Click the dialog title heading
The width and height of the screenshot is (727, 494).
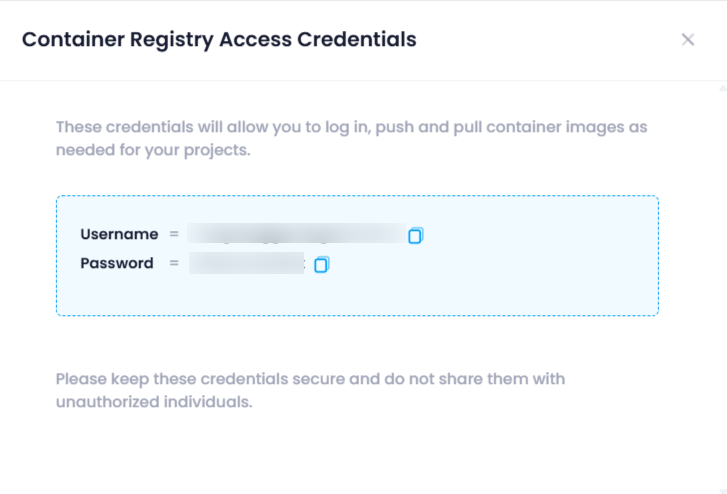[x=219, y=39]
